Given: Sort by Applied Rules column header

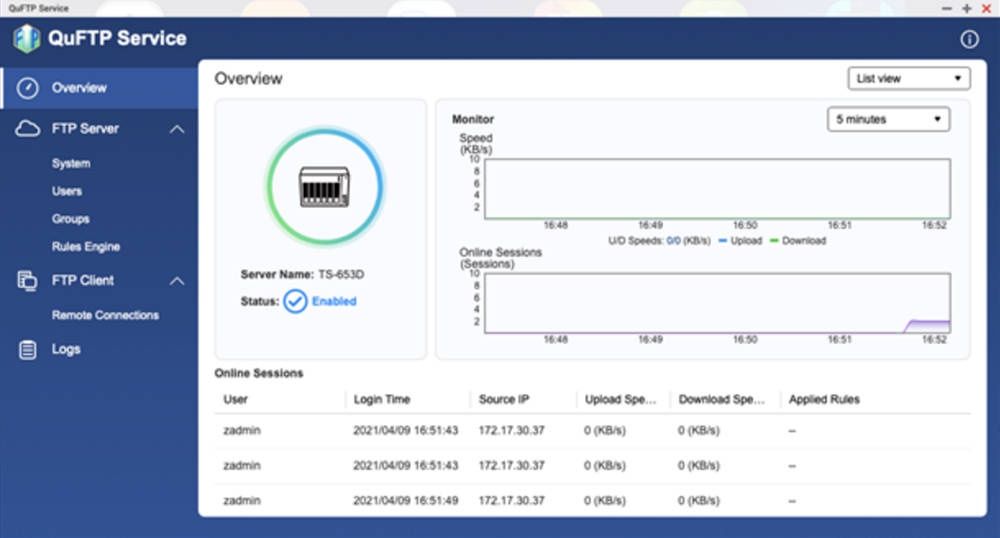Looking at the screenshot, I should (824, 400).
